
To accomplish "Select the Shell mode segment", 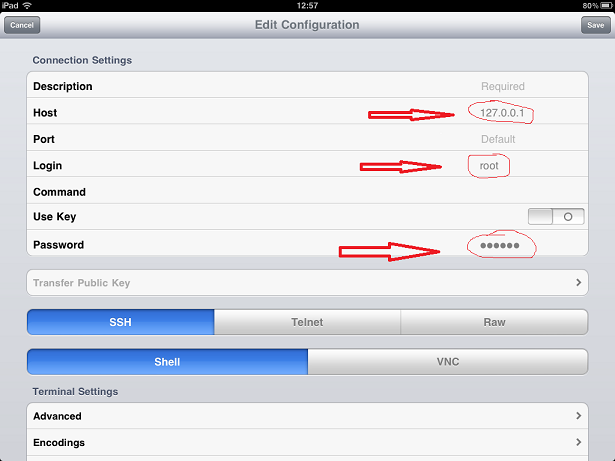I will tap(167, 362).
